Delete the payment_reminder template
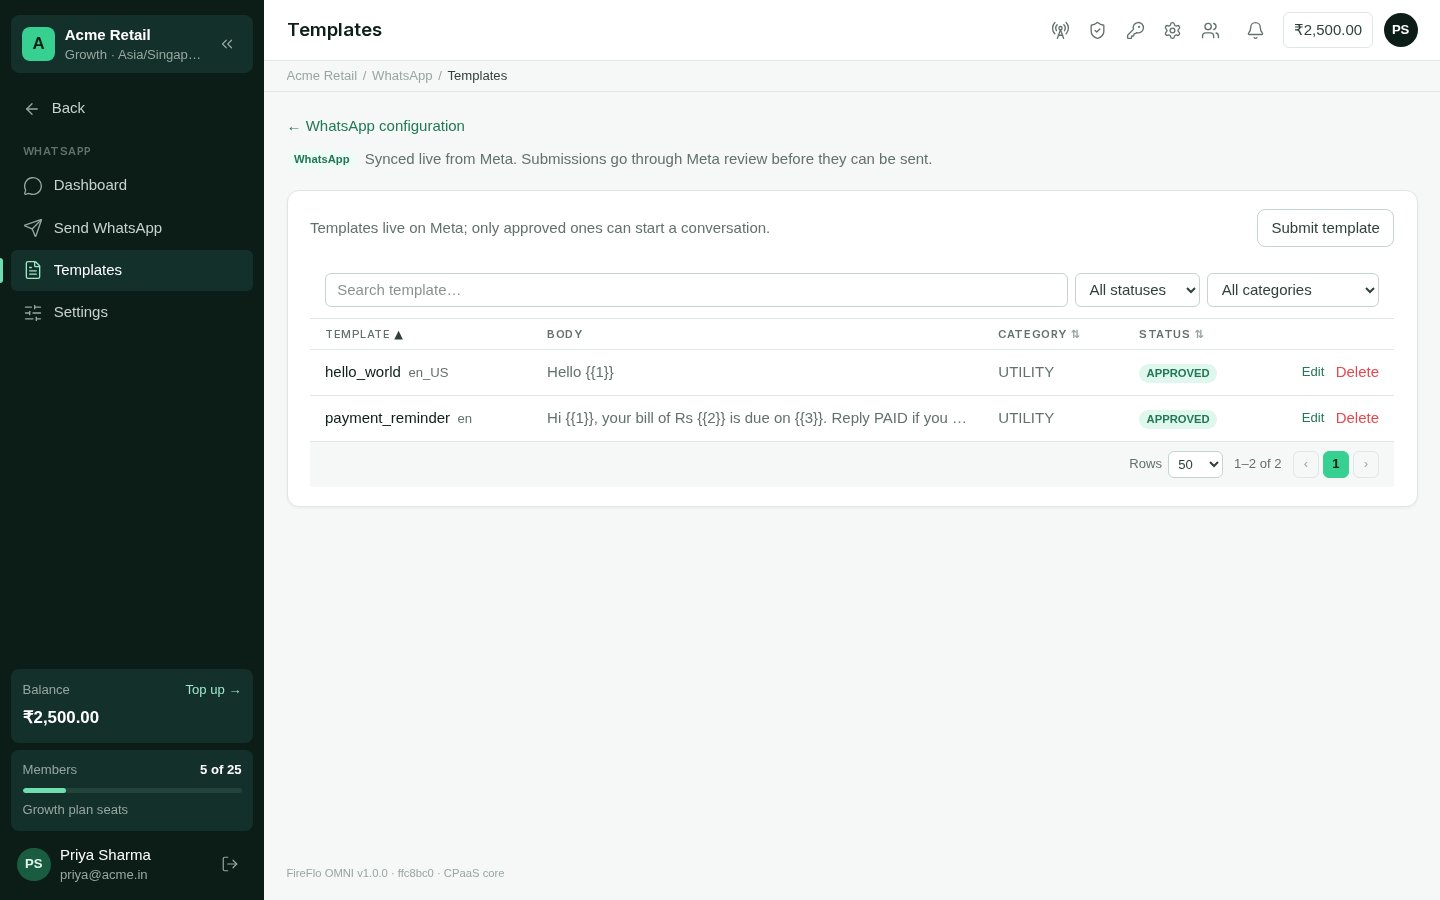The height and width of the screenshot is (900, 1440). (1357, 418)
